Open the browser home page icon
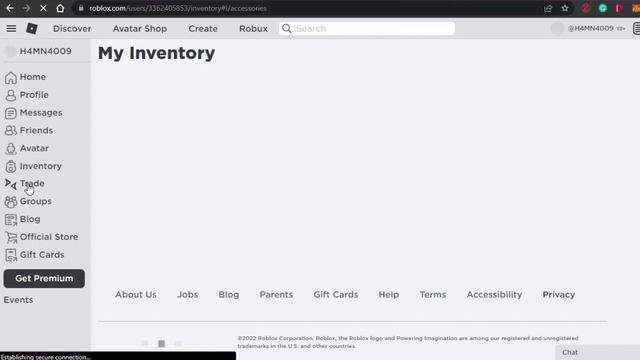 pos(60,8)
